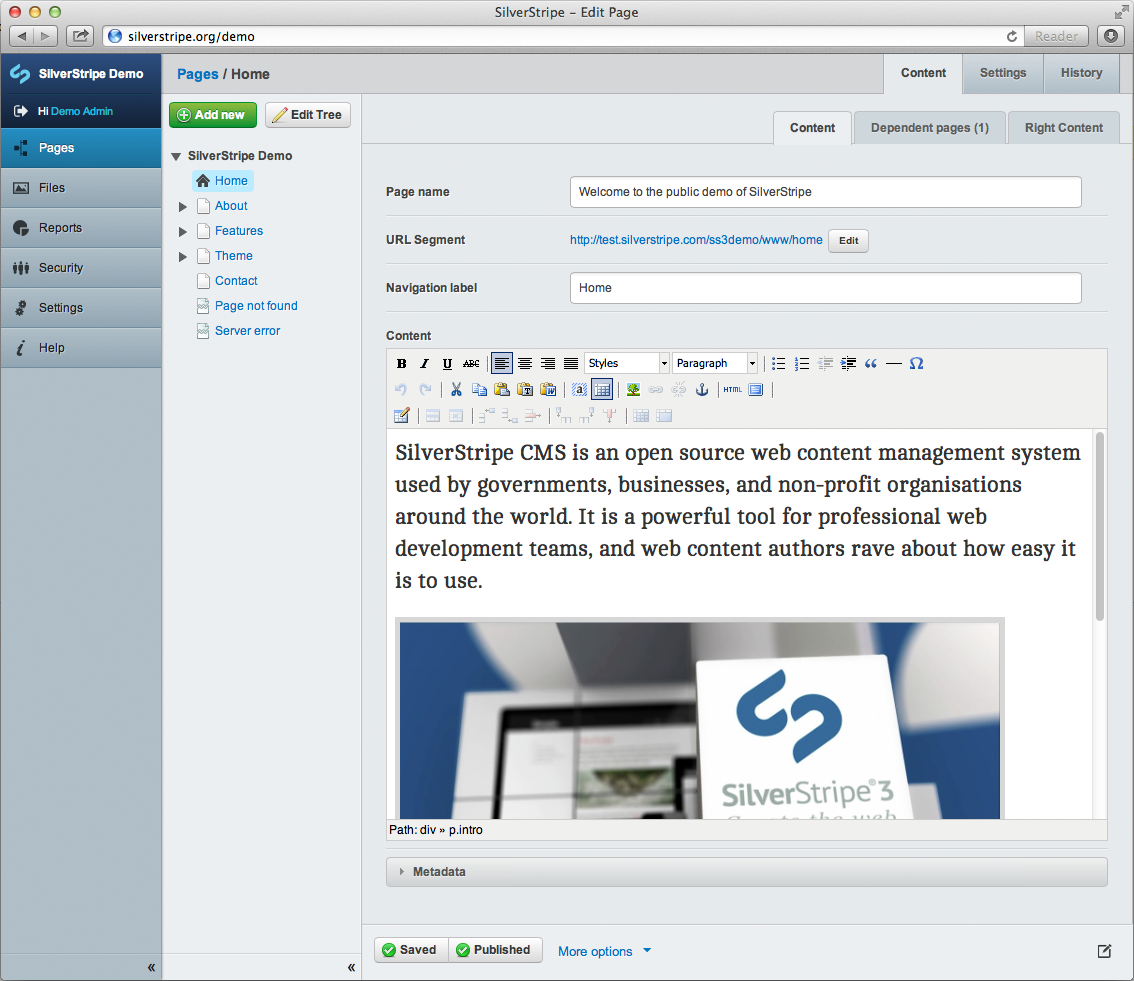The height and width of the screenshot is (981, 1134).
Task: Click the Navigation label input field
Action: coord(825,288)
